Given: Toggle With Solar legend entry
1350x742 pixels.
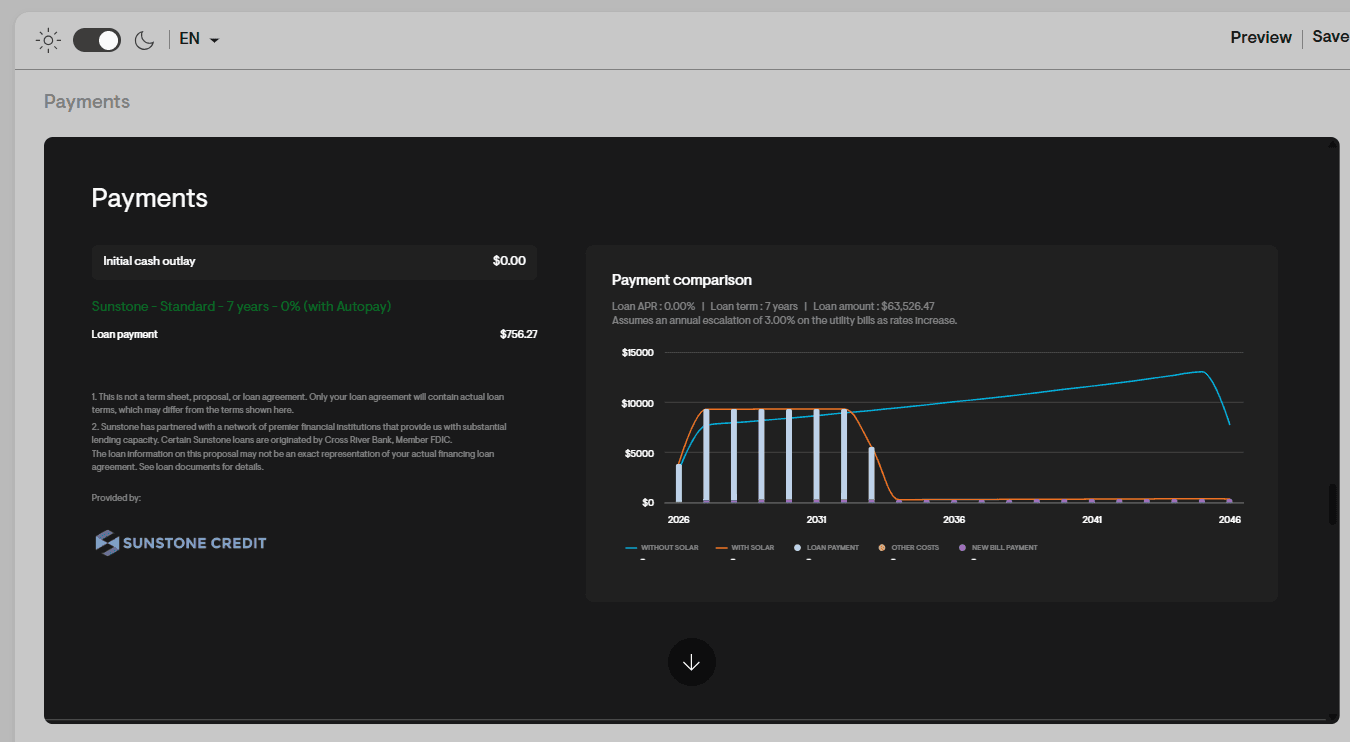Looking at the screenshot, I should click(746, 548).
